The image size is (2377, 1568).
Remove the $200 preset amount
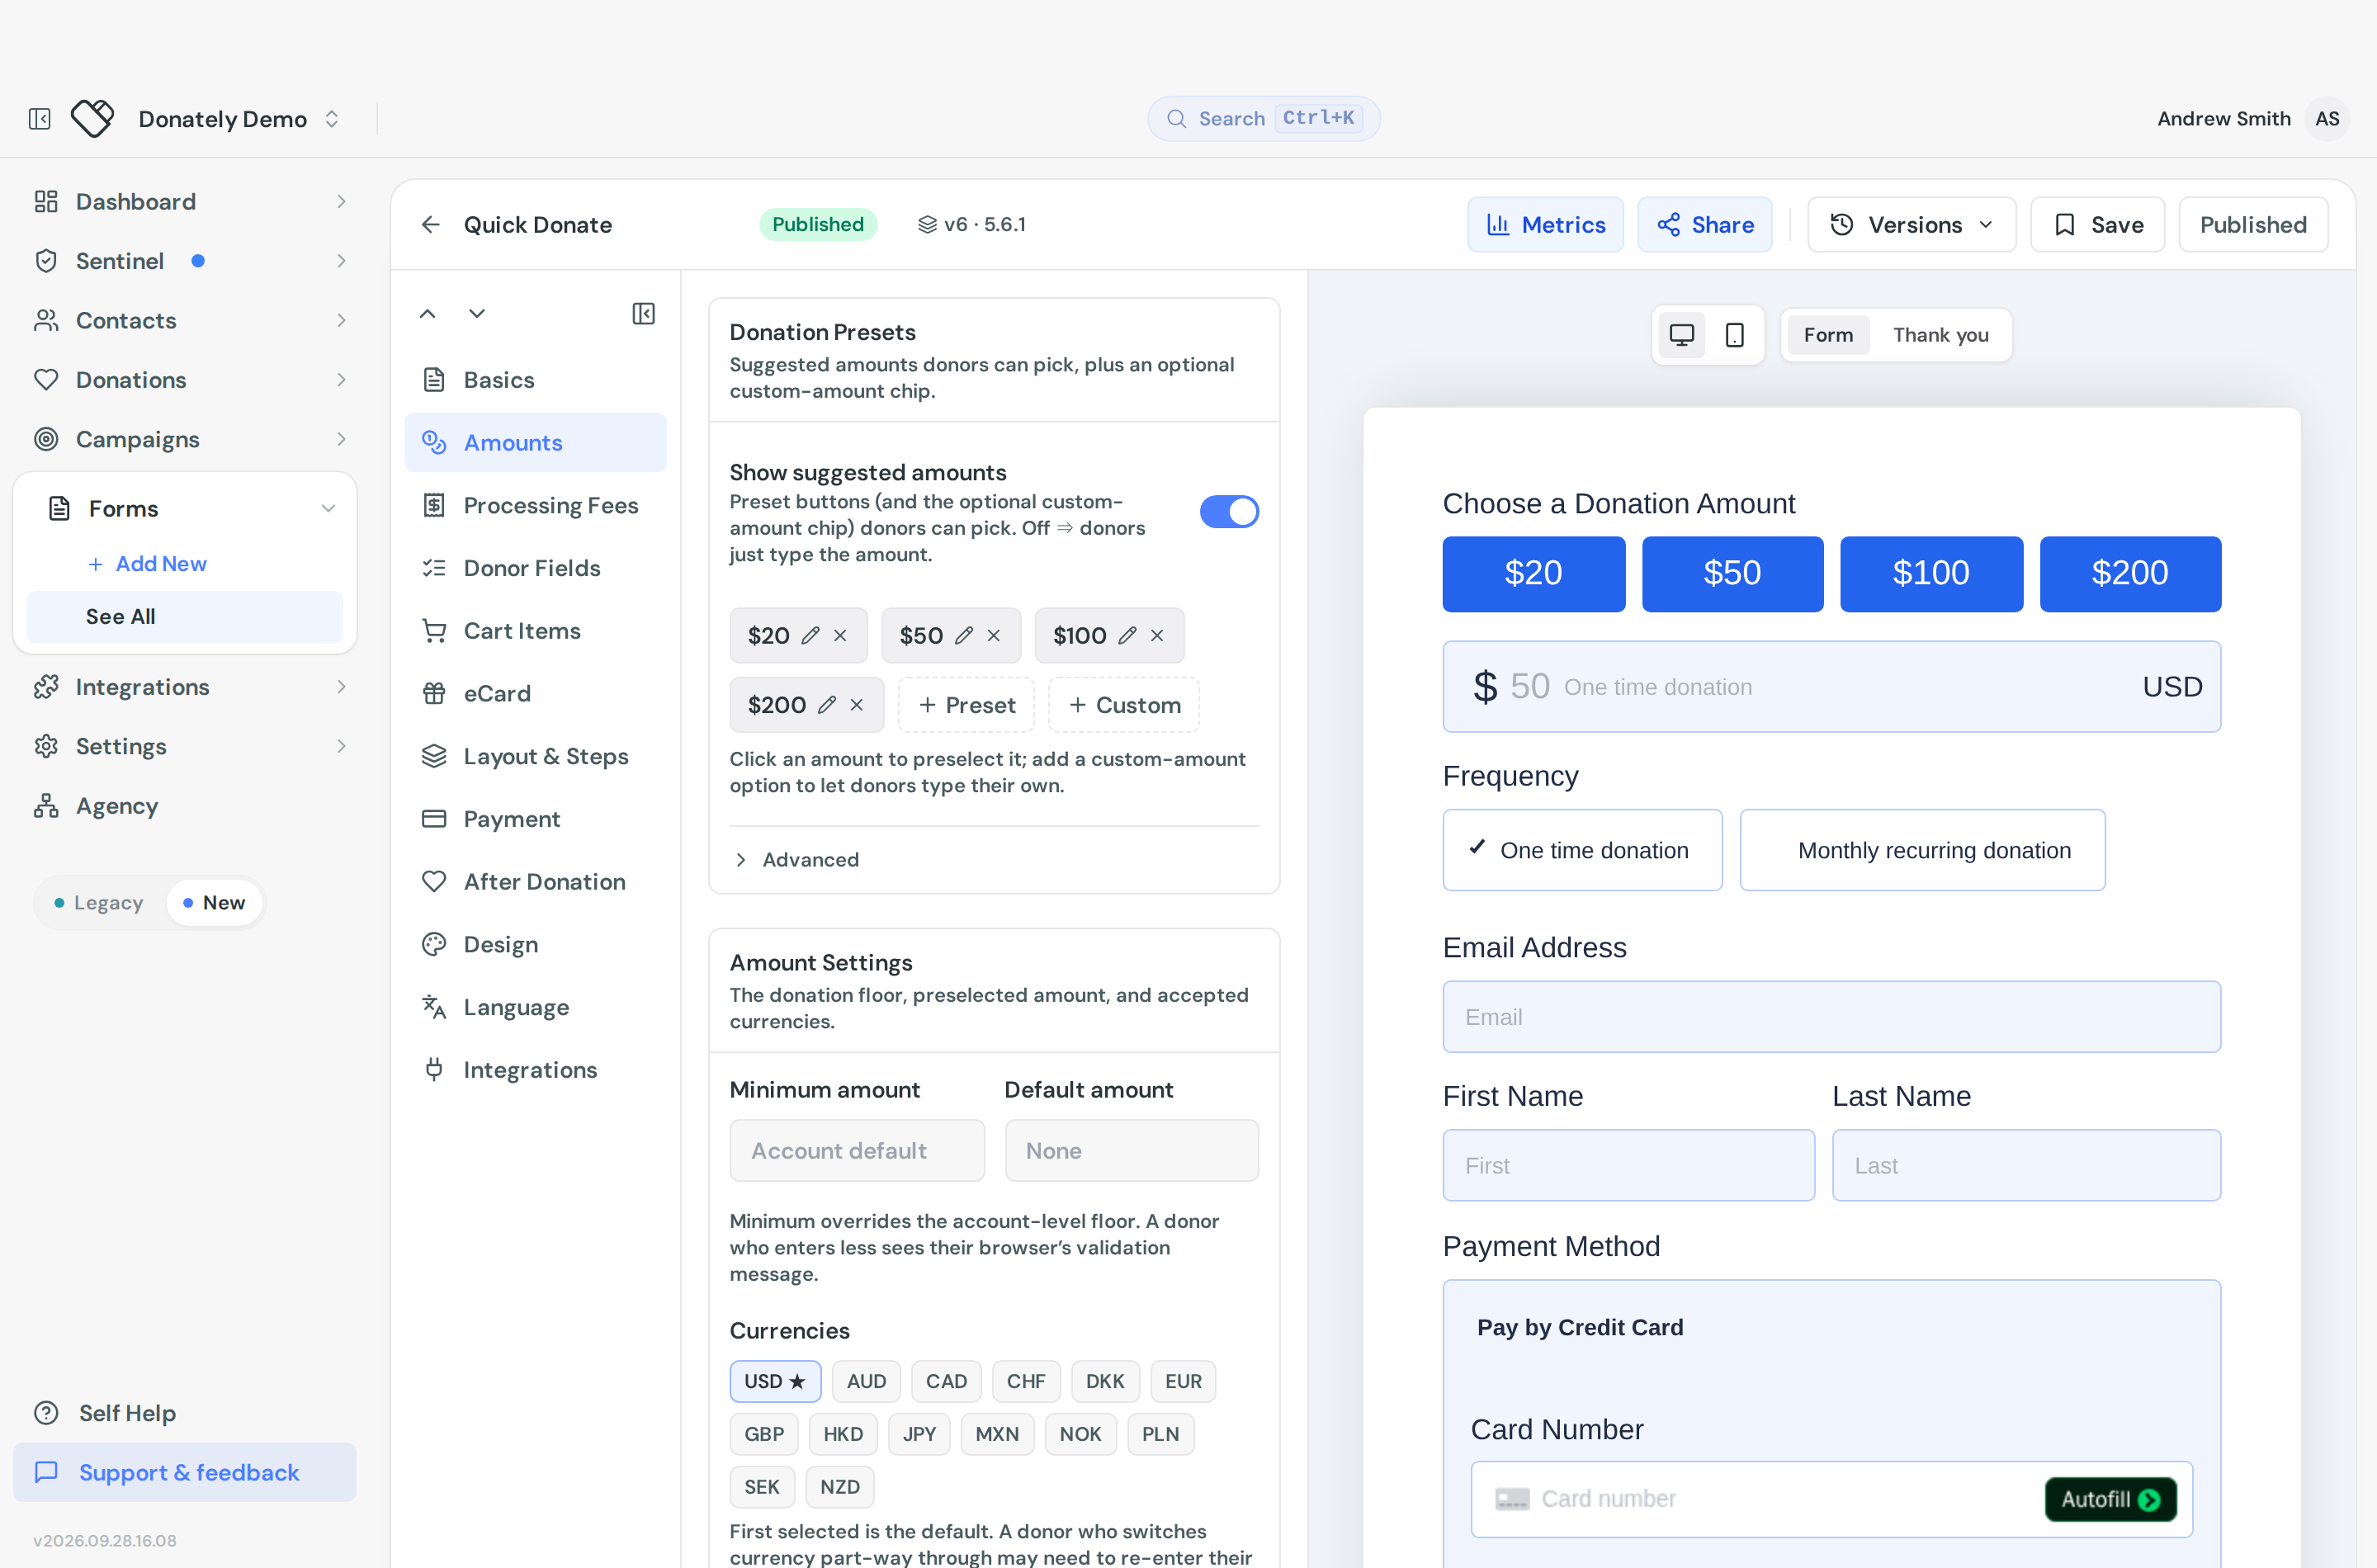pyautogui.click(x=857, y=705)
